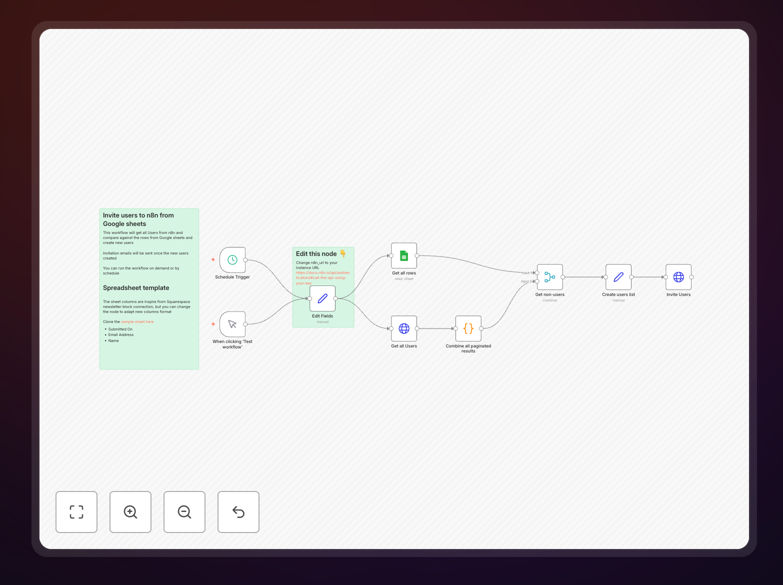The width and height of the screenshot is (783, 585).
Task: Zoom out of the workflow canvas
Action: [184, 512]
